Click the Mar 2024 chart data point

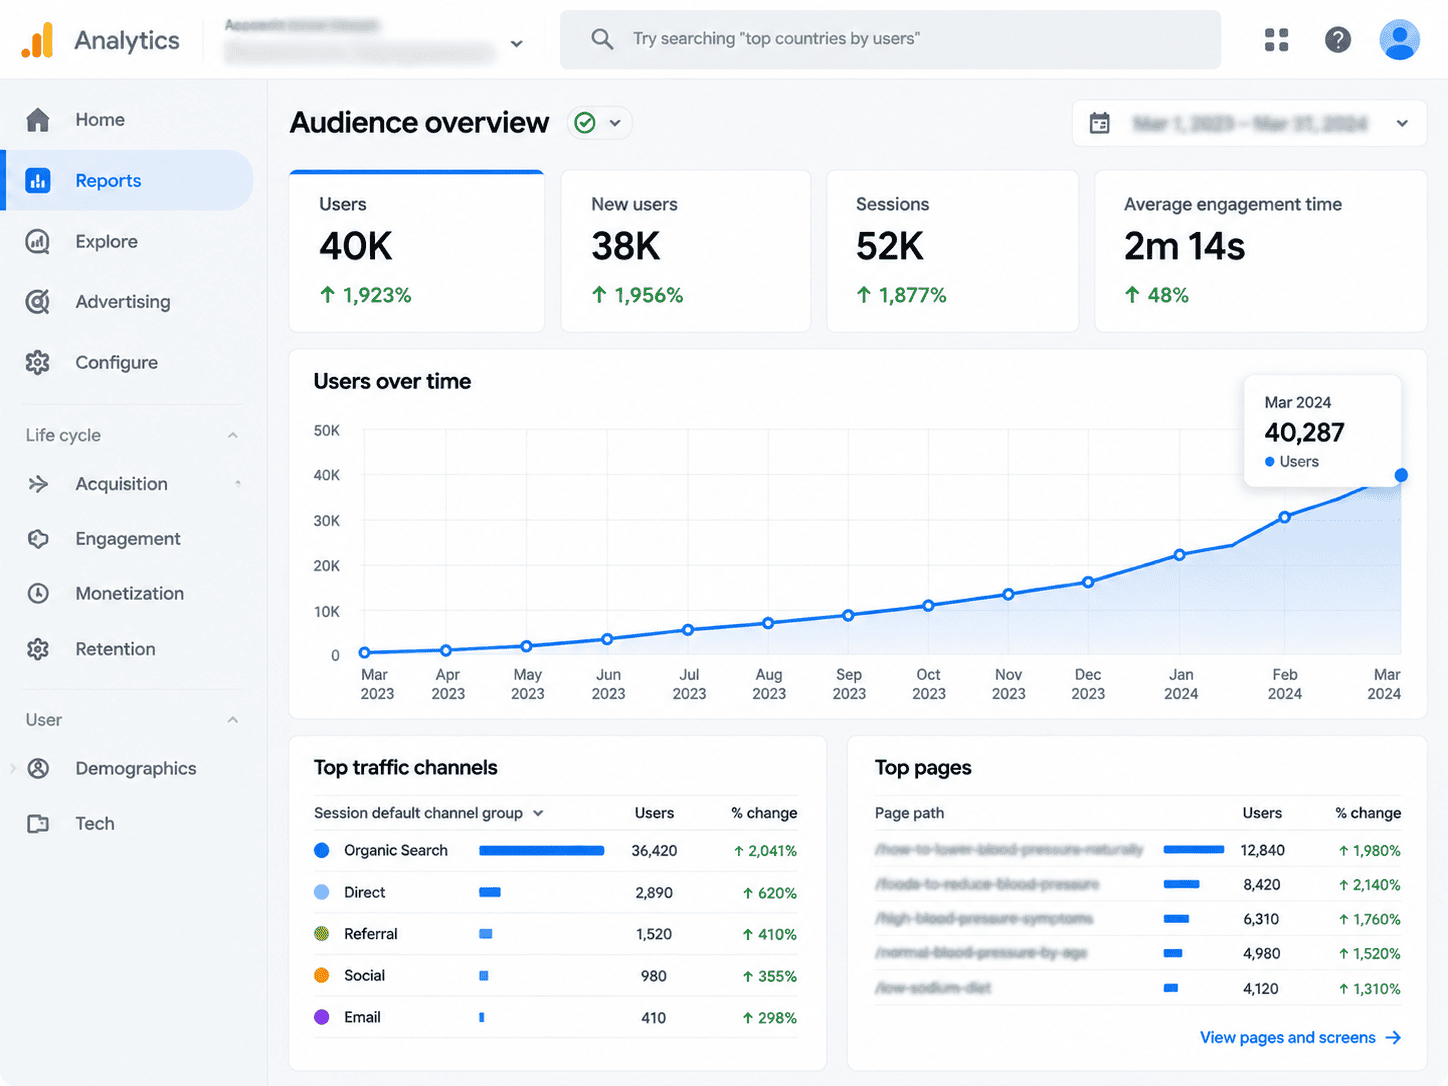(1401, 475)
